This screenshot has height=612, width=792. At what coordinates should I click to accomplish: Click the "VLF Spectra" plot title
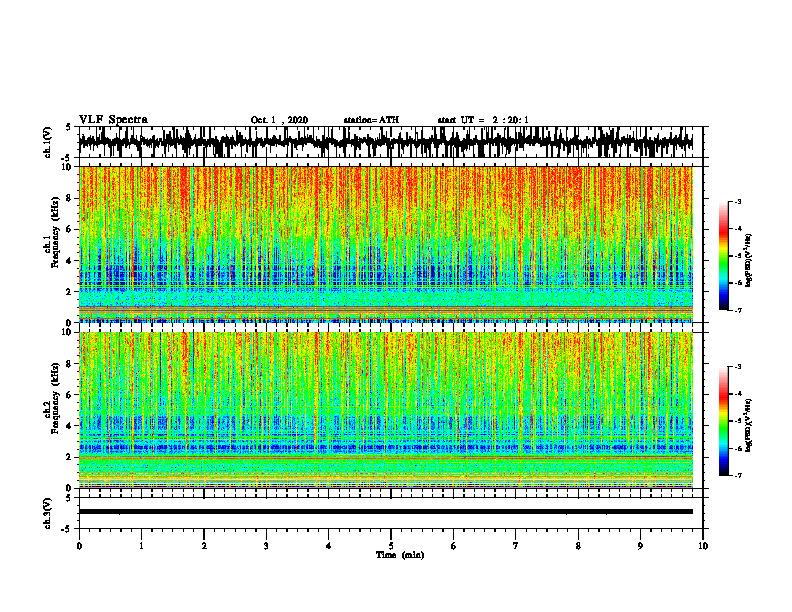[113, 120]
